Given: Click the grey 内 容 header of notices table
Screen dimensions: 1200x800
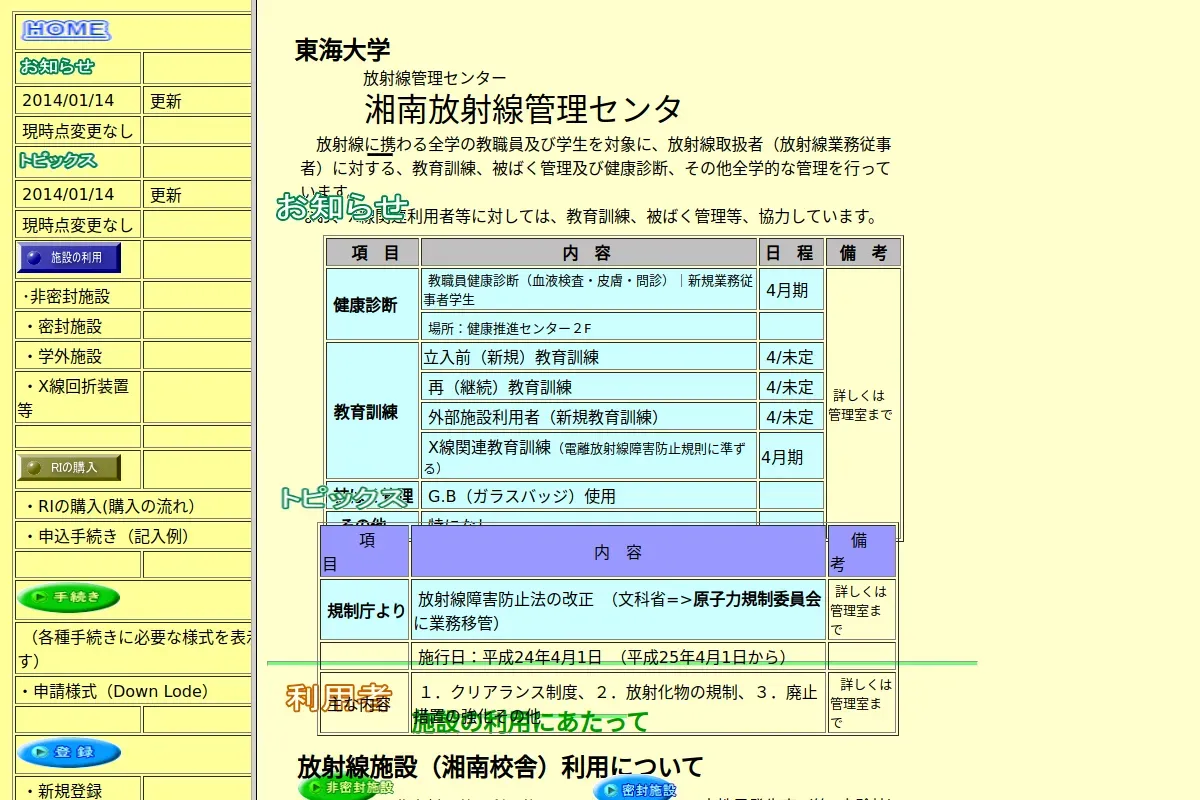Looking at the screenshot, I should 589,252.
